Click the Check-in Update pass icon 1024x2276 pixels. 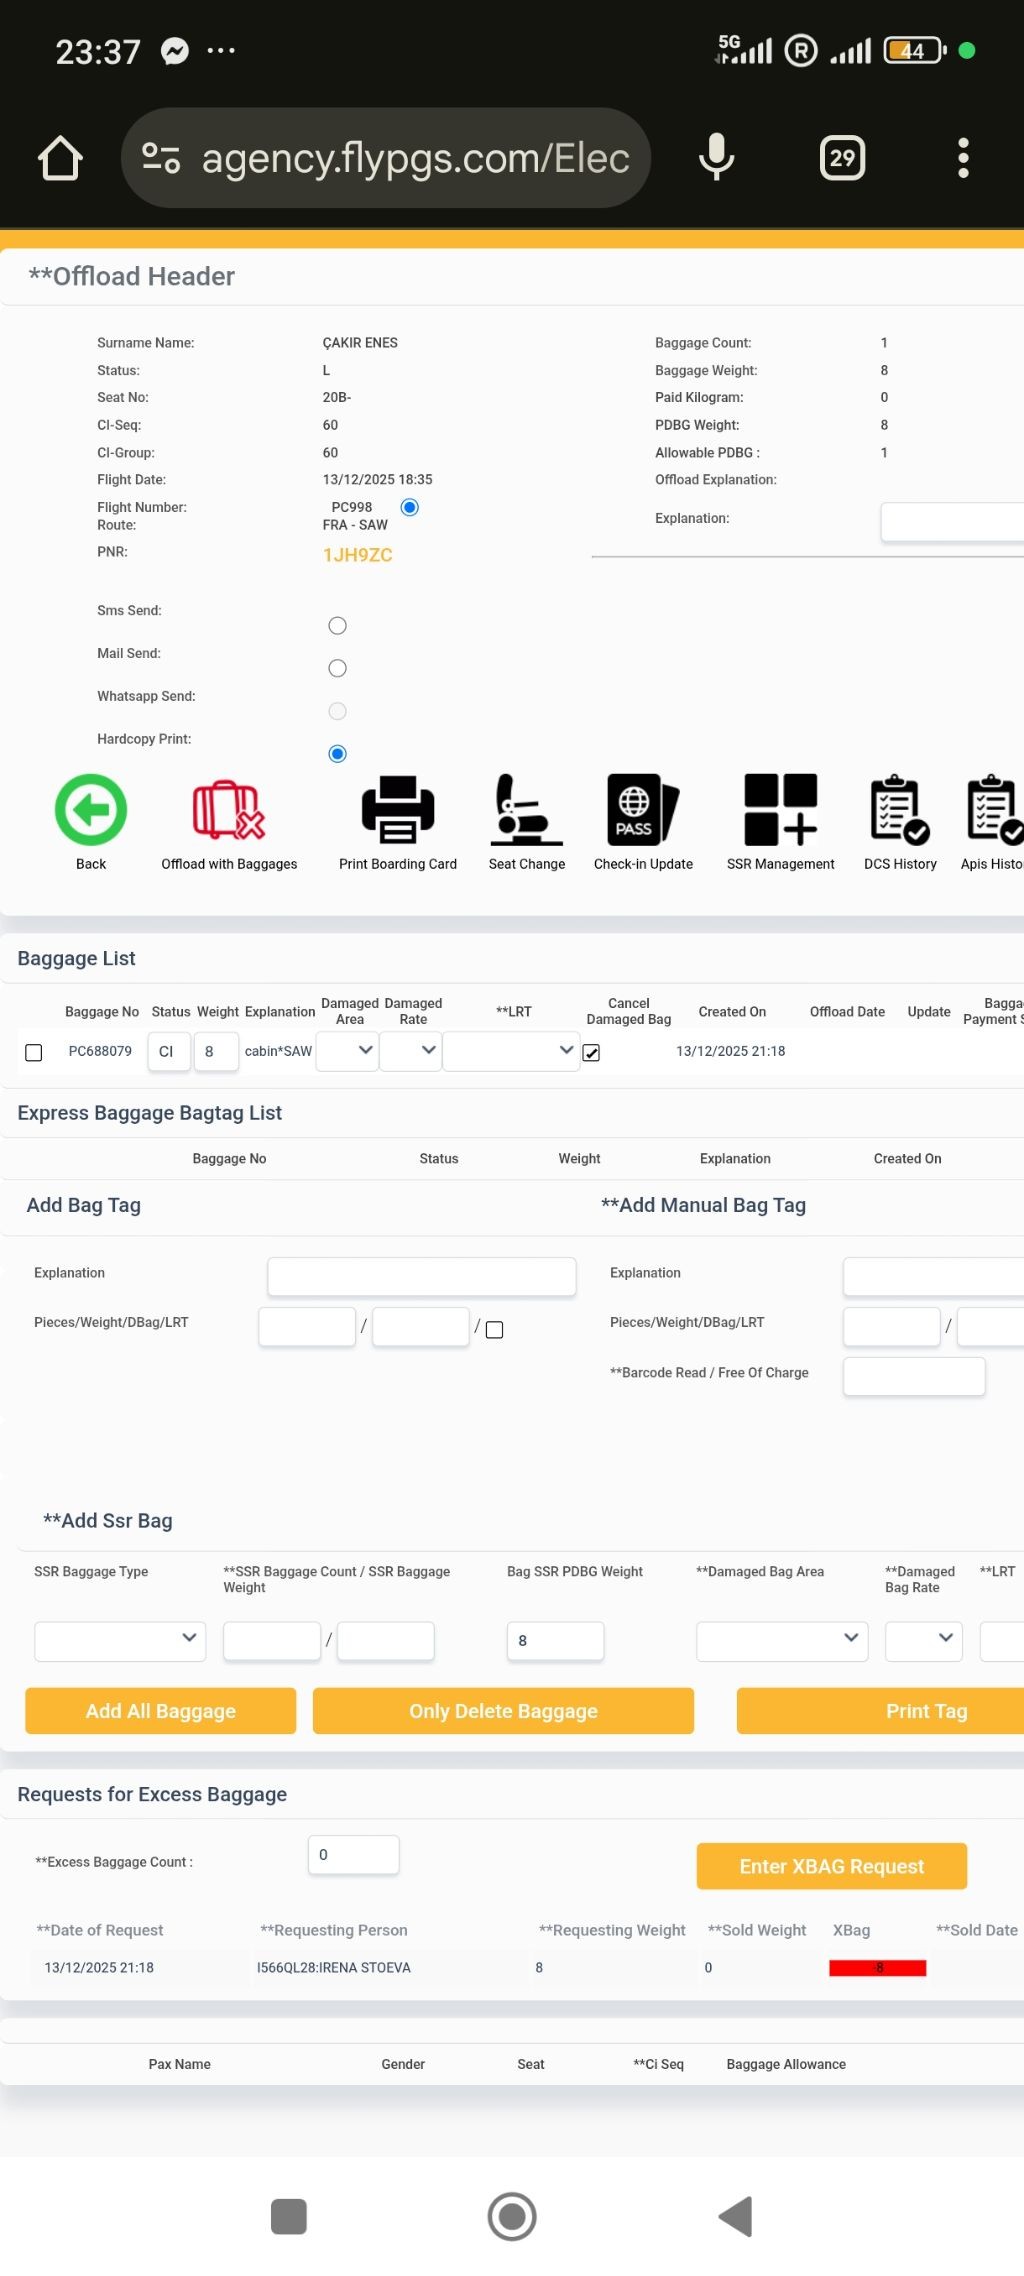pyautogui.click(x=642, y=810)
